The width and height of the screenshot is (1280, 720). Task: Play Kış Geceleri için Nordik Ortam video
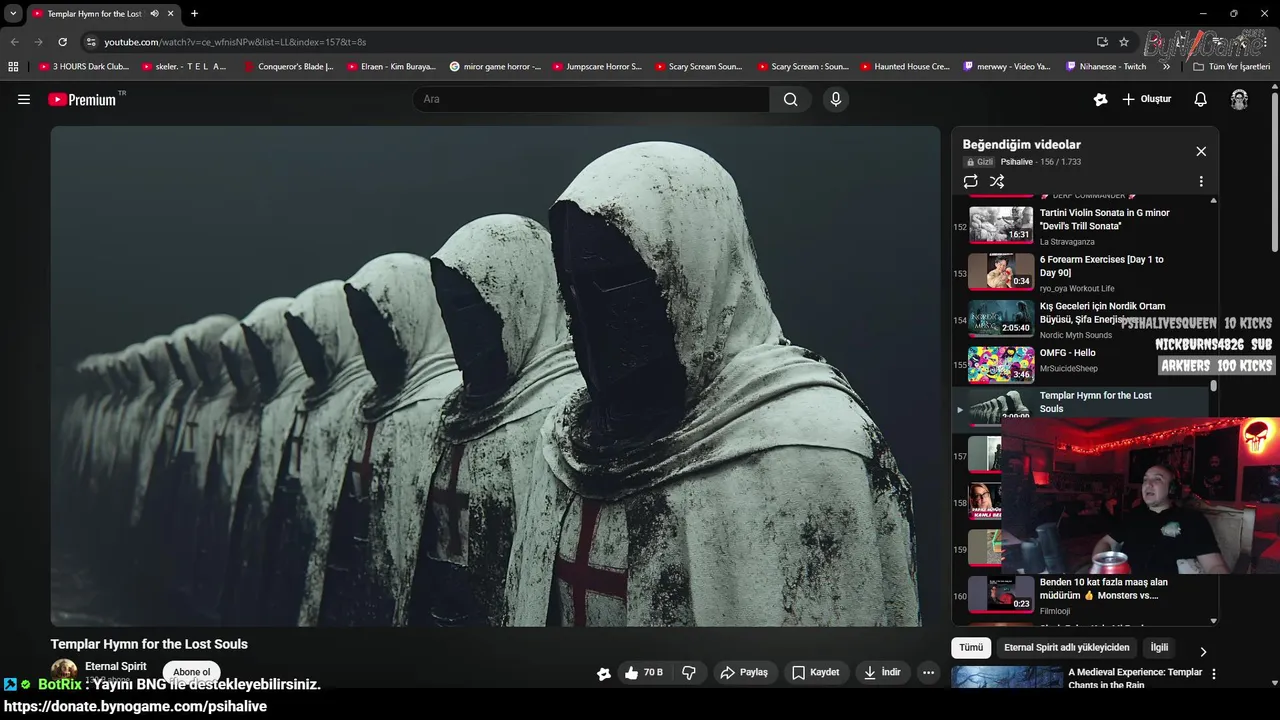pyautogui.click(x=1080, y=319)
